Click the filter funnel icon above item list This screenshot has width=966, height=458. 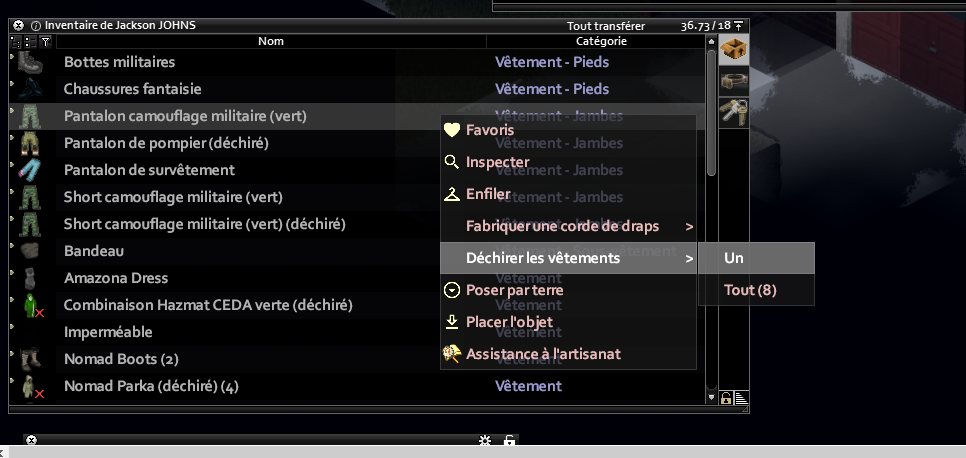[45, 41]
